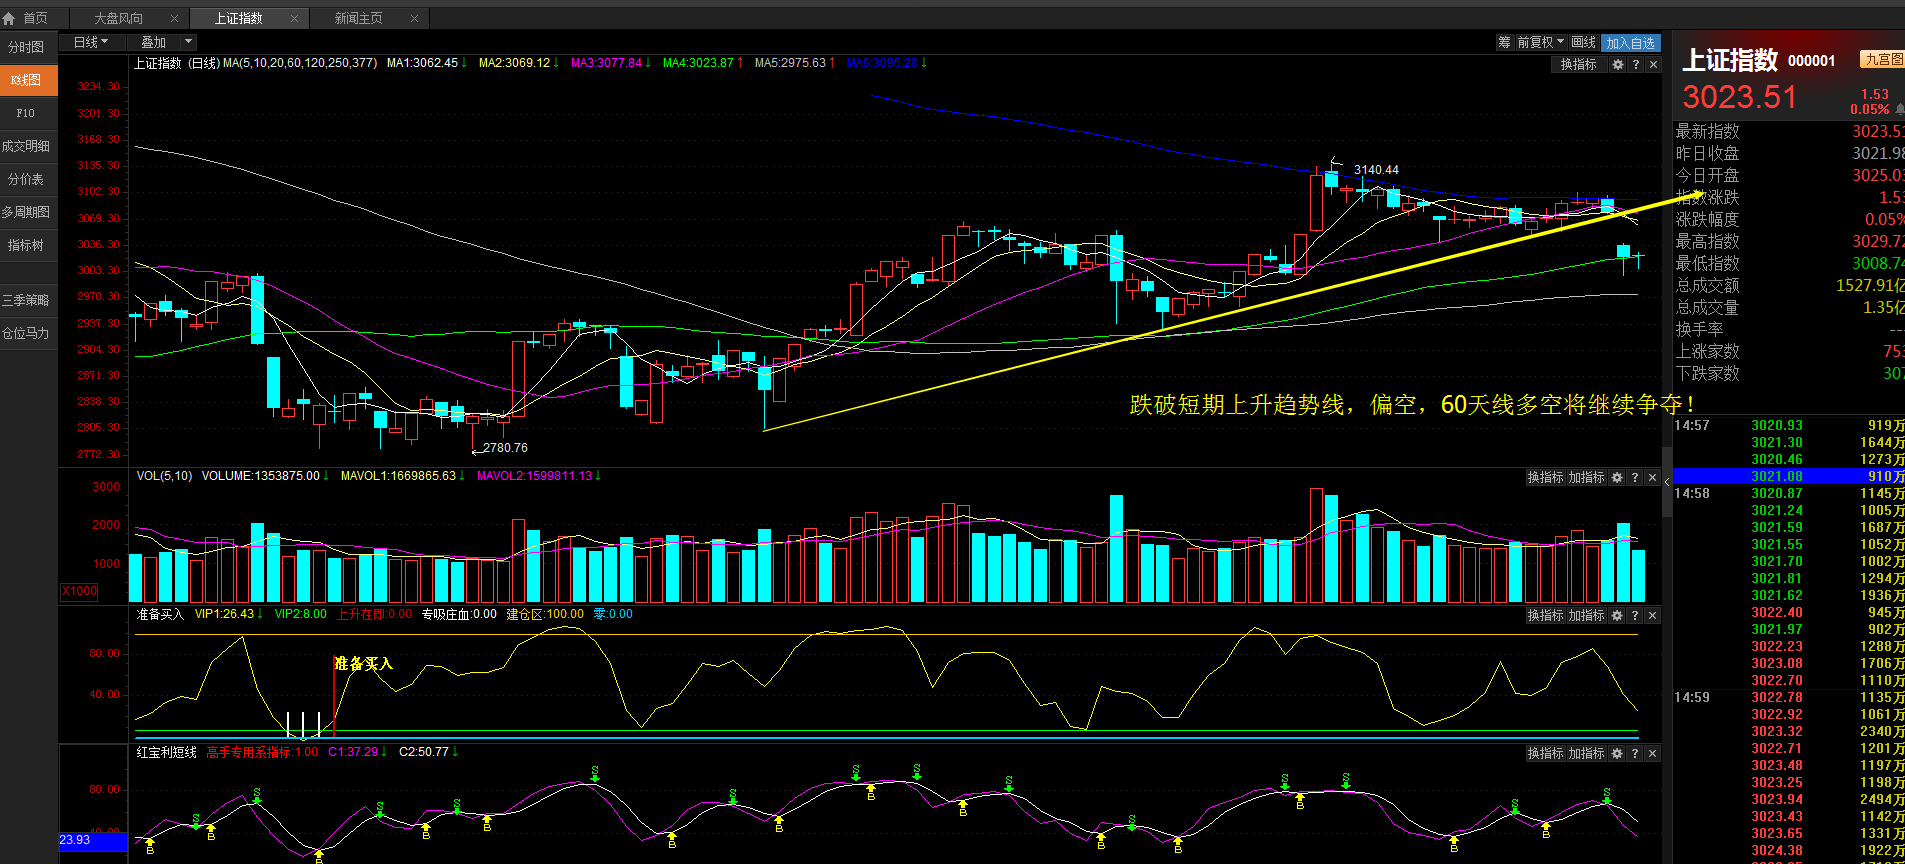
Task: Click 换指标 in the 红宝利短线 panel
Action: [1545, 754]
